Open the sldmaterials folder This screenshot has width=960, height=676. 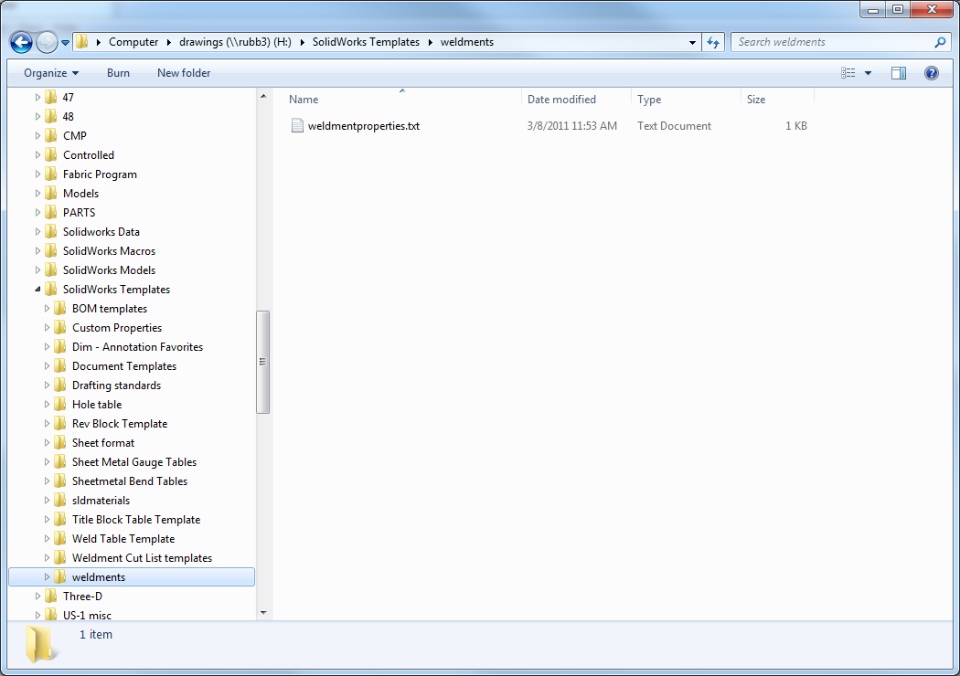tap(101, 500)
